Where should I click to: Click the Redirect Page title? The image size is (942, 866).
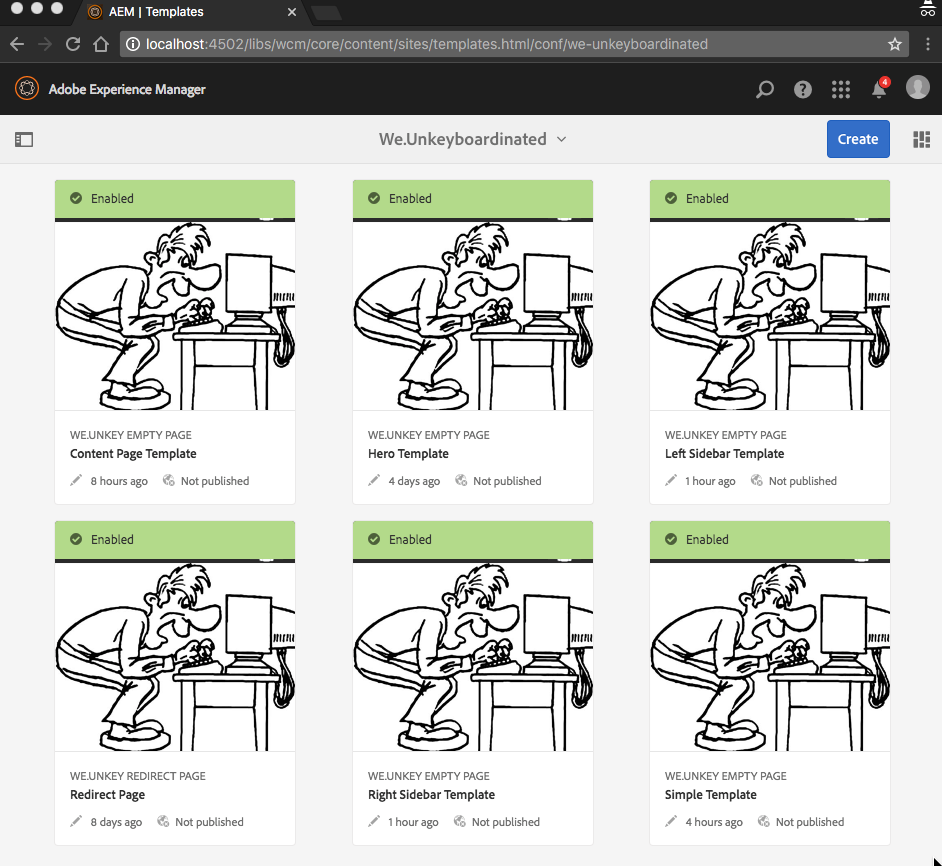(x=107, y=794)
